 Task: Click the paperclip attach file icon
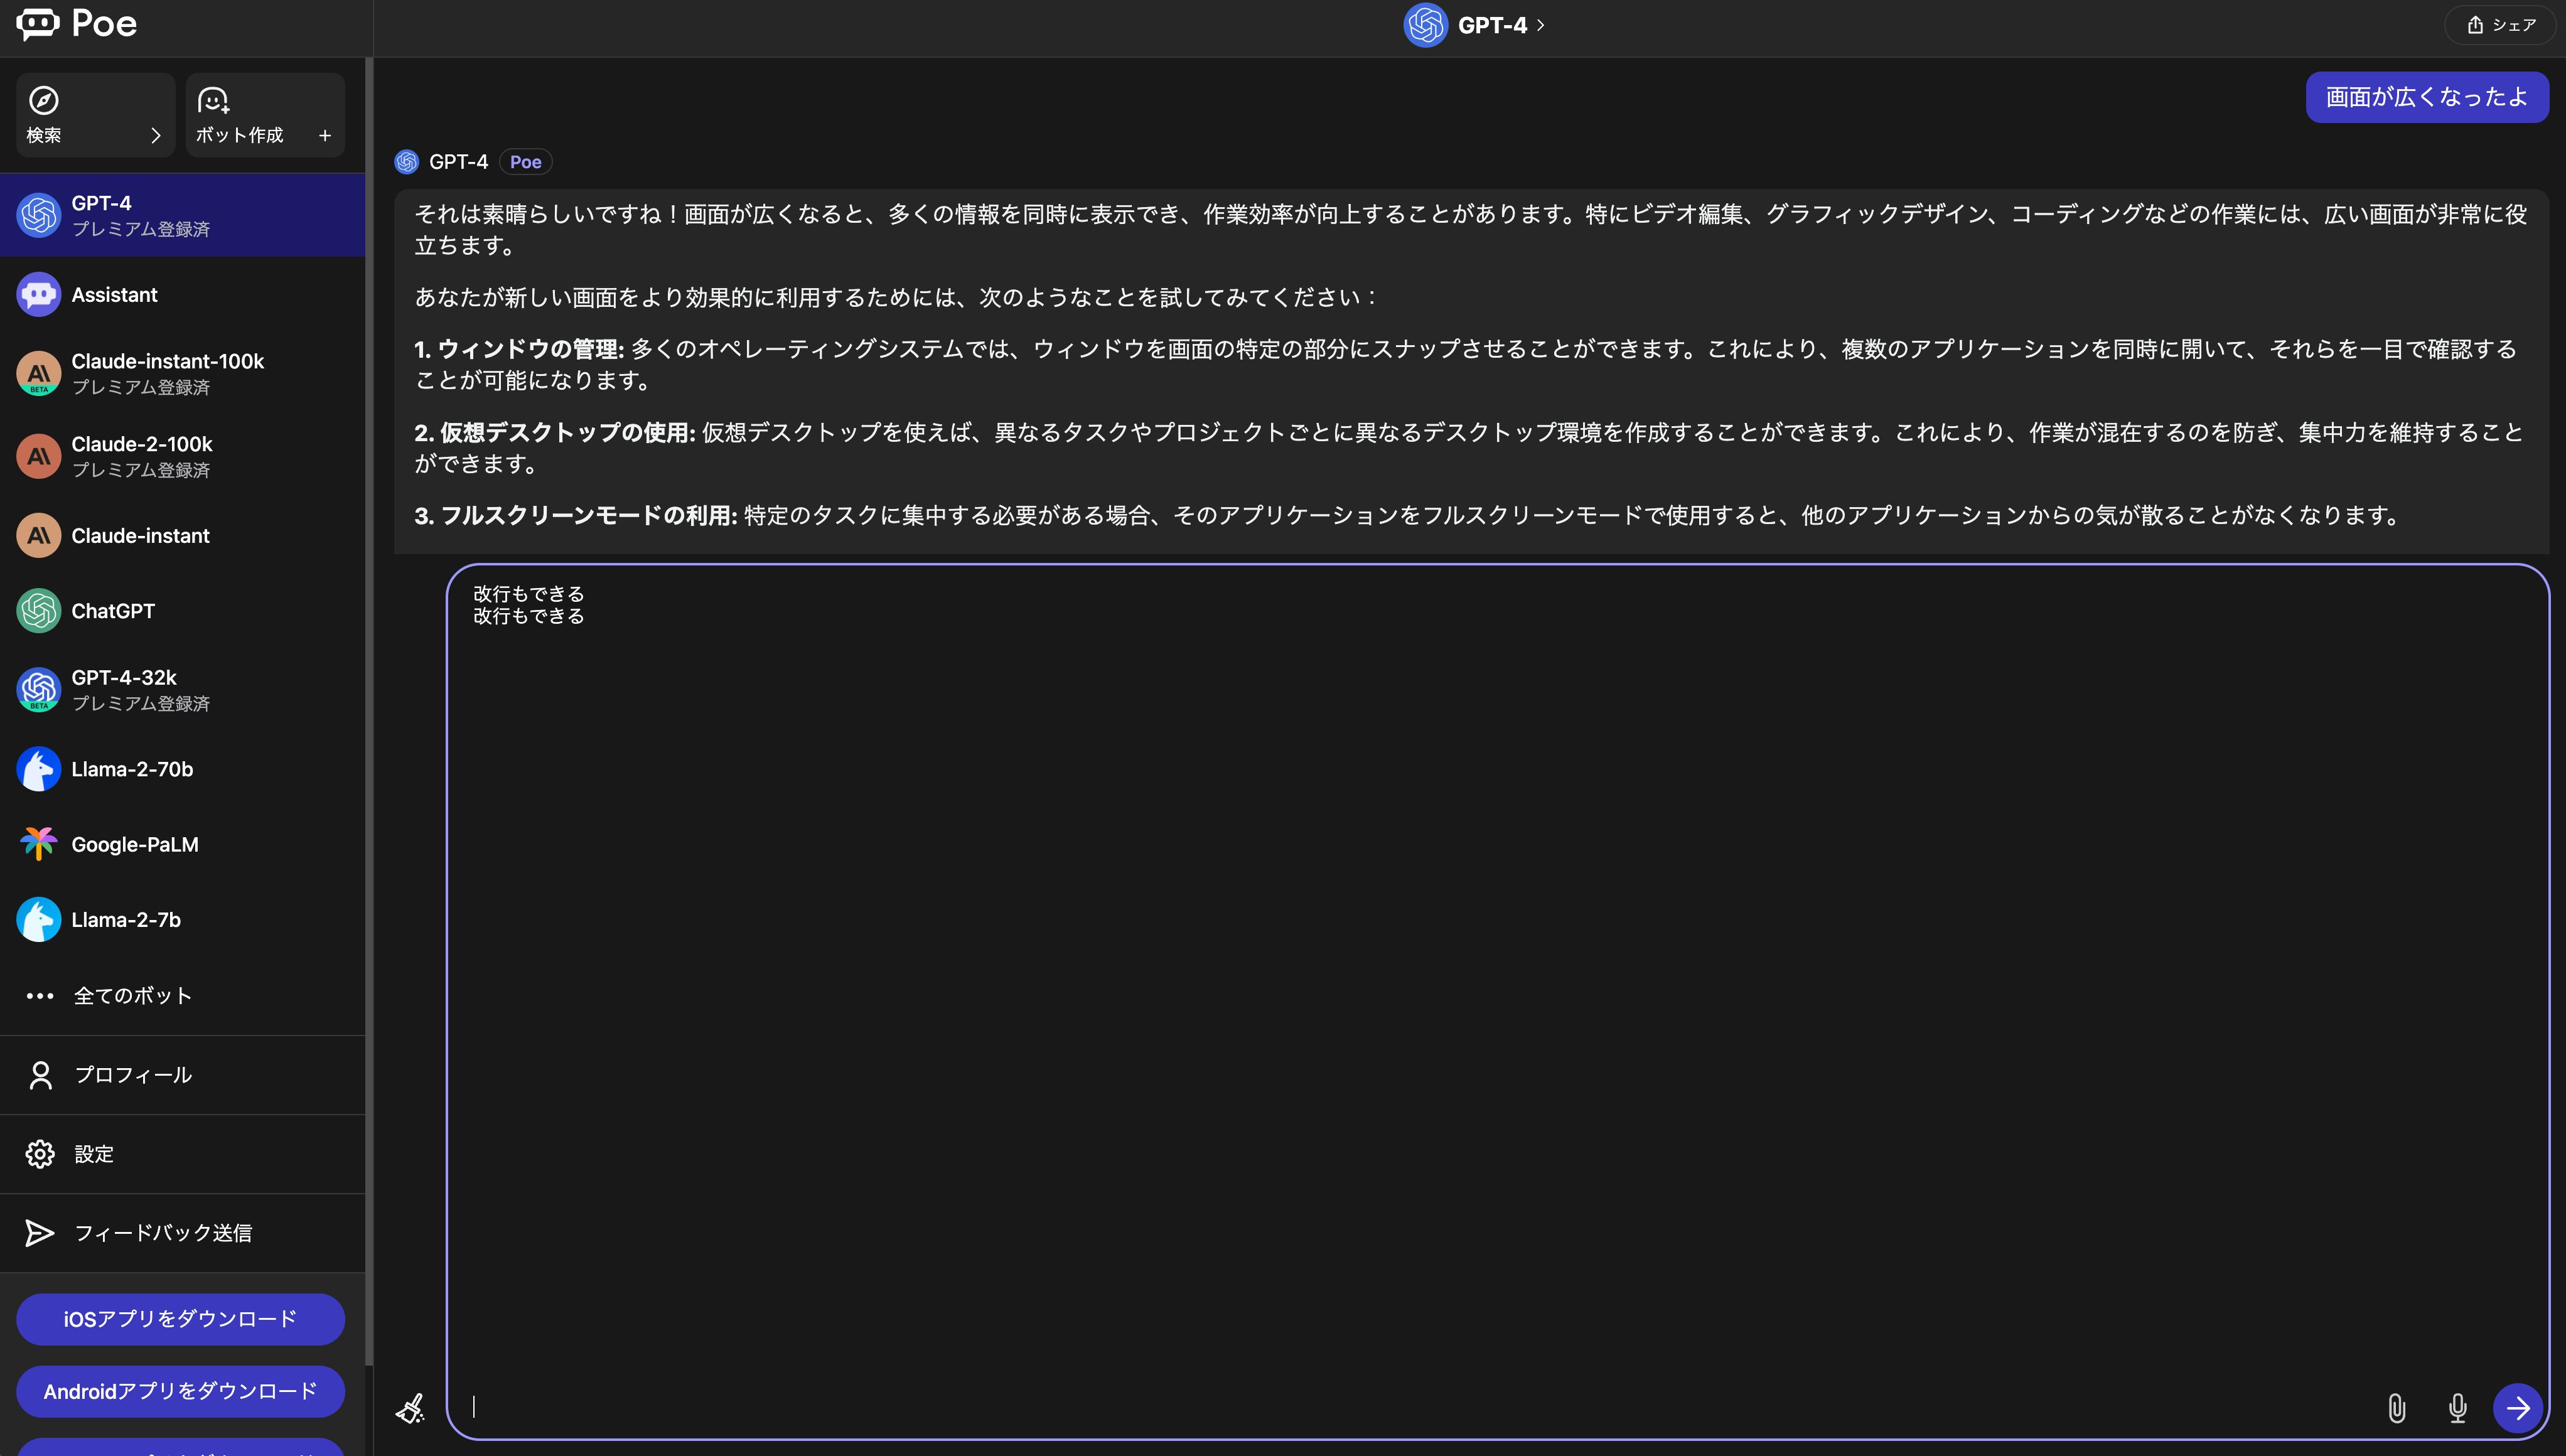(x=2397, y=1408)
